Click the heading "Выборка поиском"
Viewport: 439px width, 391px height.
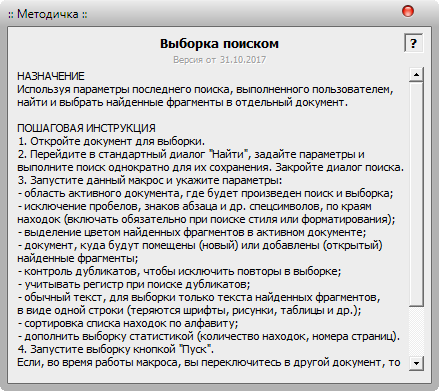(219, 44)
